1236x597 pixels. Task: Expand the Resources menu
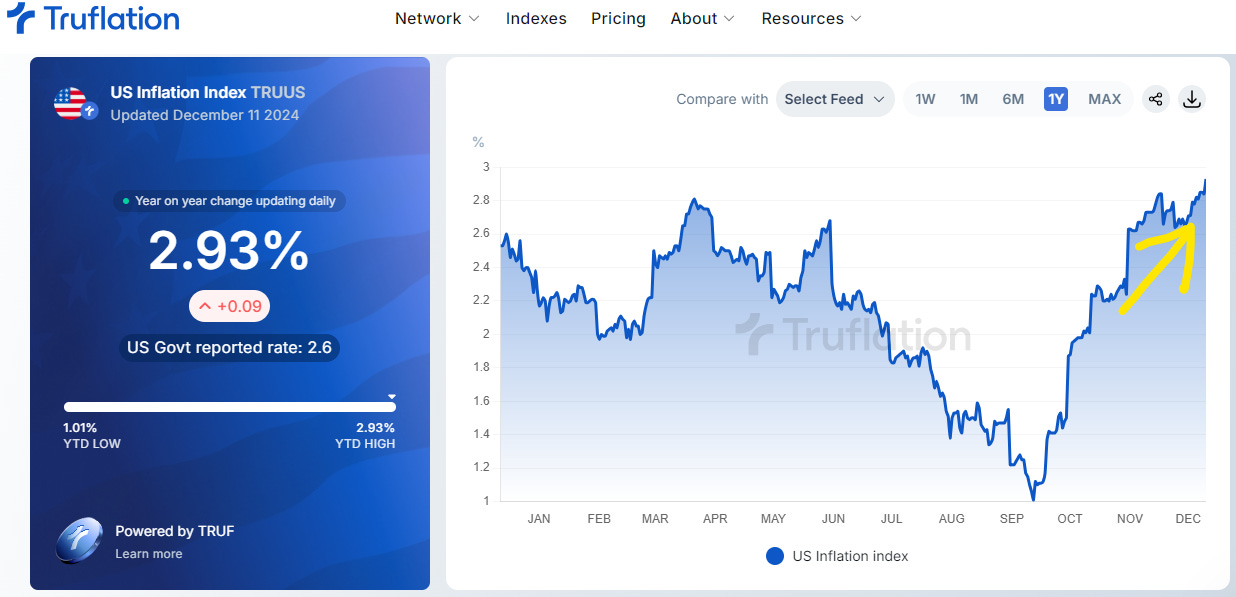[811, 18]
